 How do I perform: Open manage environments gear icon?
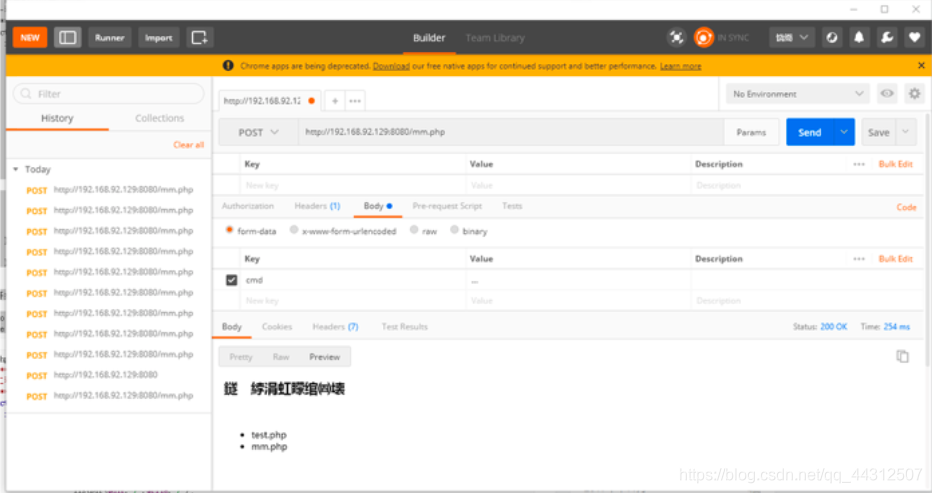click(x=915, y=93)
